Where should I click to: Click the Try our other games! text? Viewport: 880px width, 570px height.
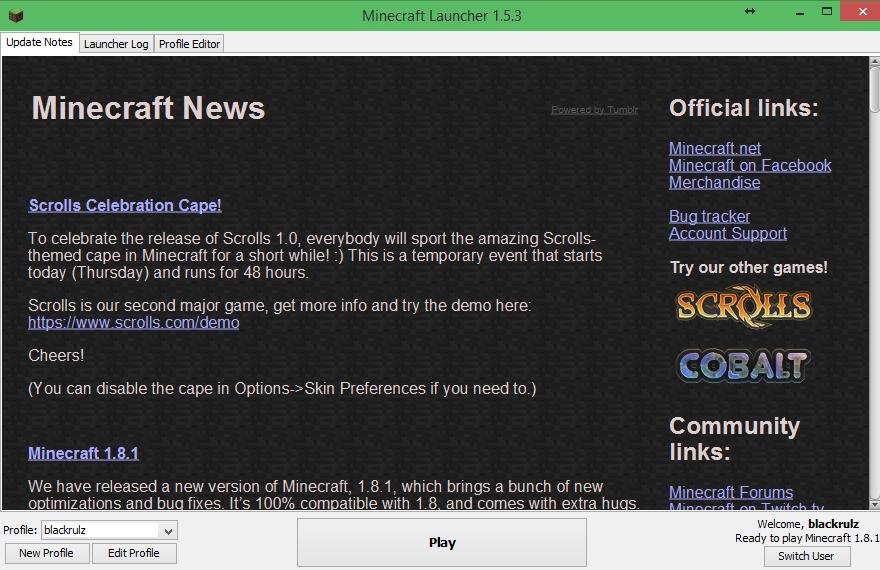(x=749, y=268)
